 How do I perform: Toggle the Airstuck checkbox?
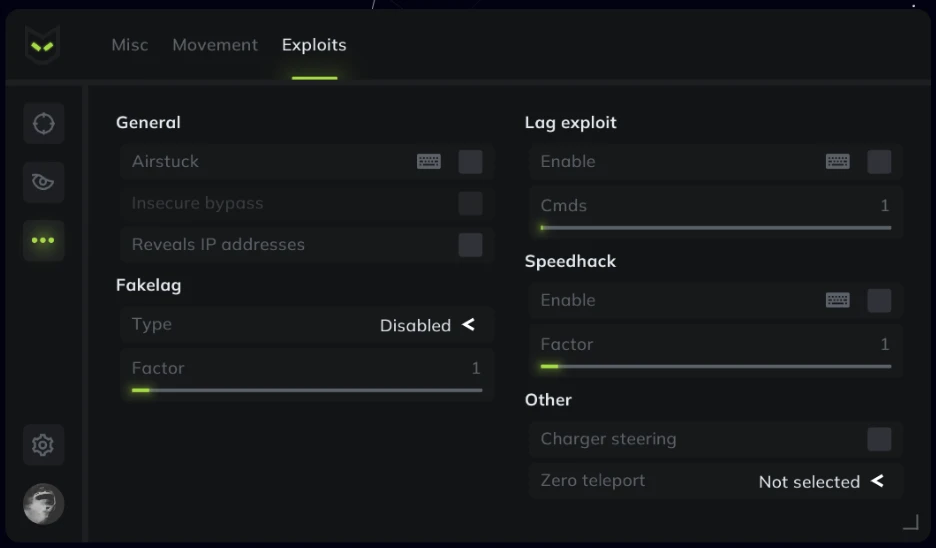point(470,162)
